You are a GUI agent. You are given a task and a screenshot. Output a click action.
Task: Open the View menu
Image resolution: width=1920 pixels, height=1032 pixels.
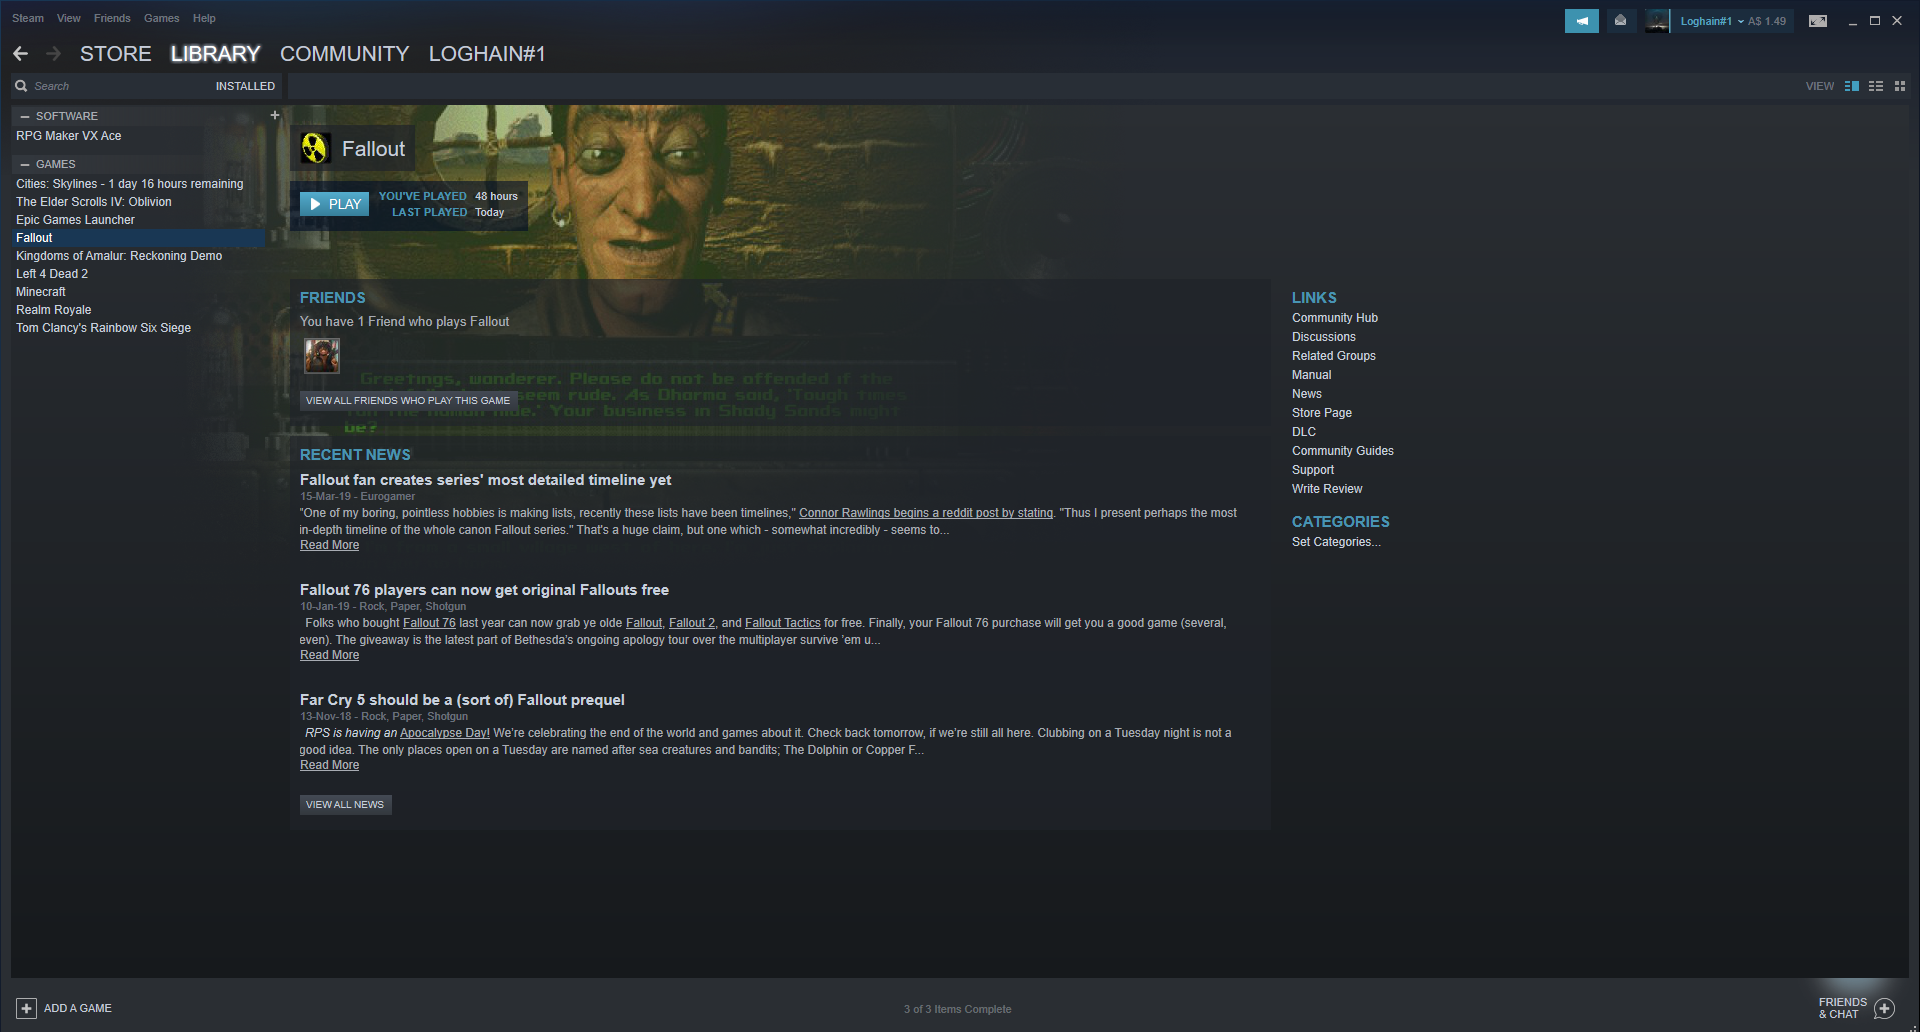point(69,18)
